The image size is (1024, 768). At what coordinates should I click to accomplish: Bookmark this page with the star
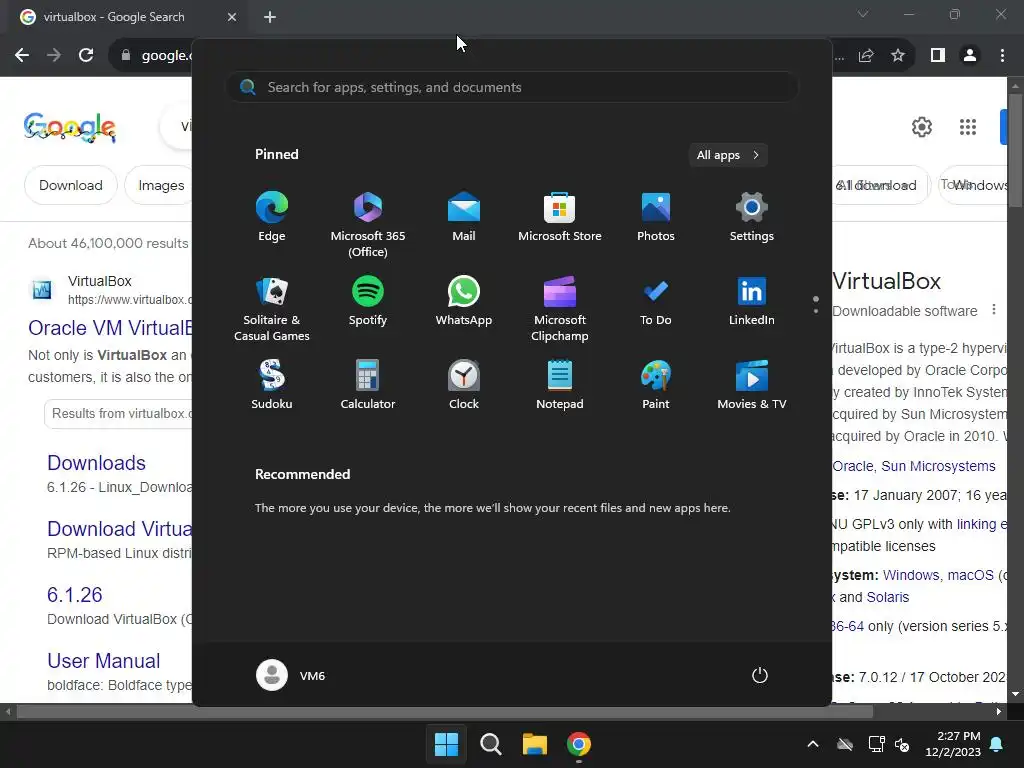tap(898, 56)
